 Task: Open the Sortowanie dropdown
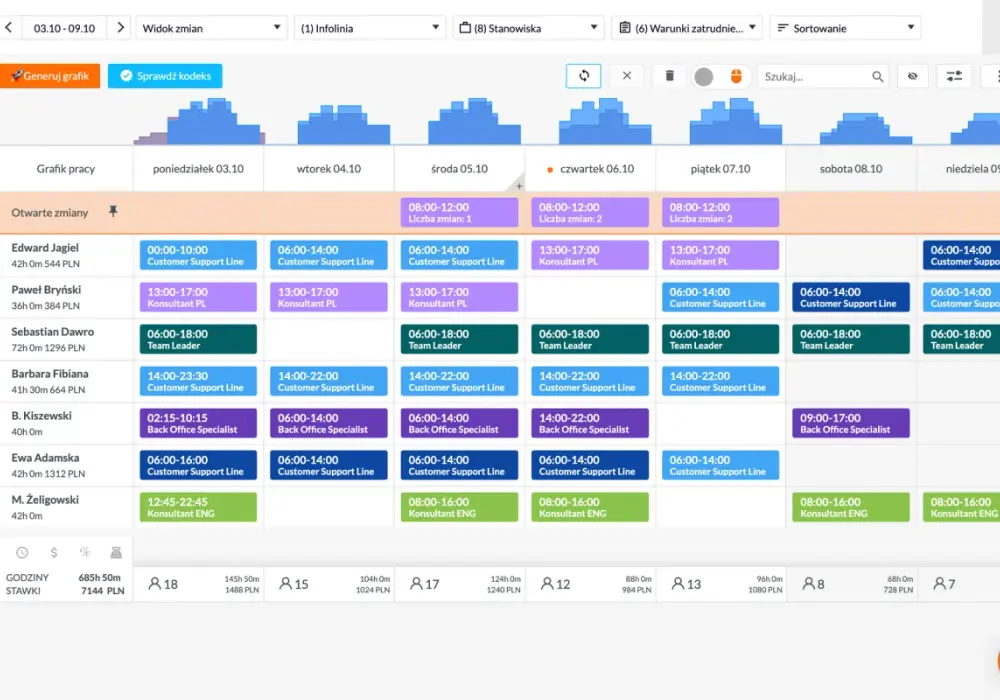(x=845, y=28)
